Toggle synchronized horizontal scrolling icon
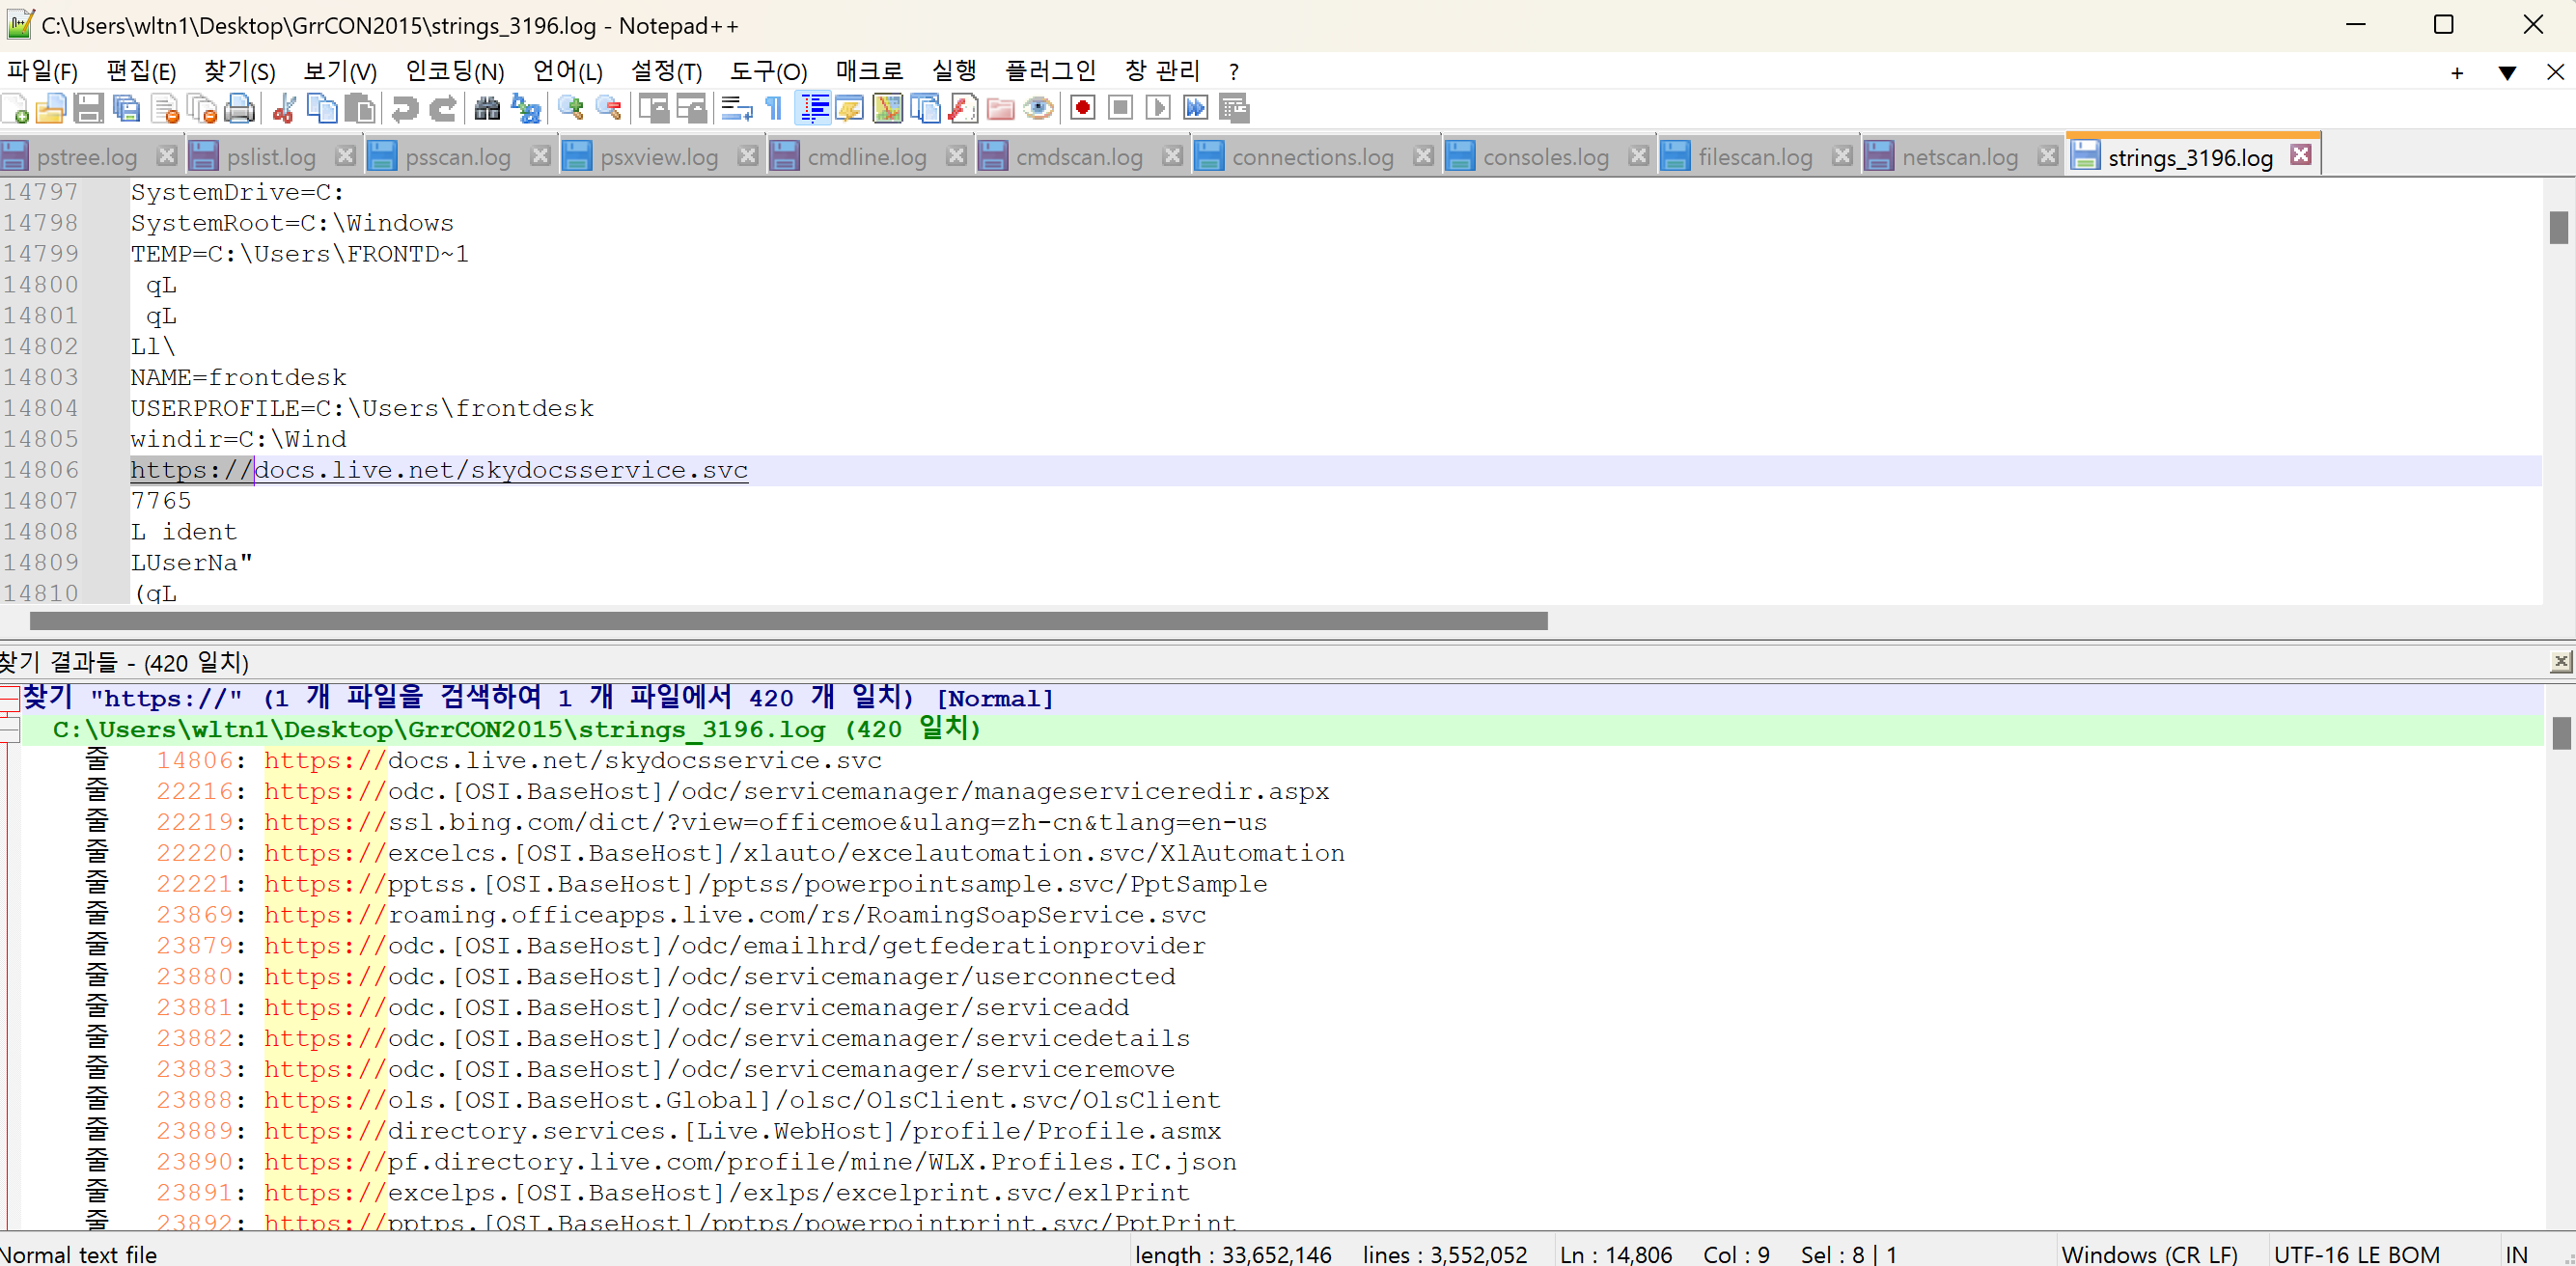 pos(692,108)
